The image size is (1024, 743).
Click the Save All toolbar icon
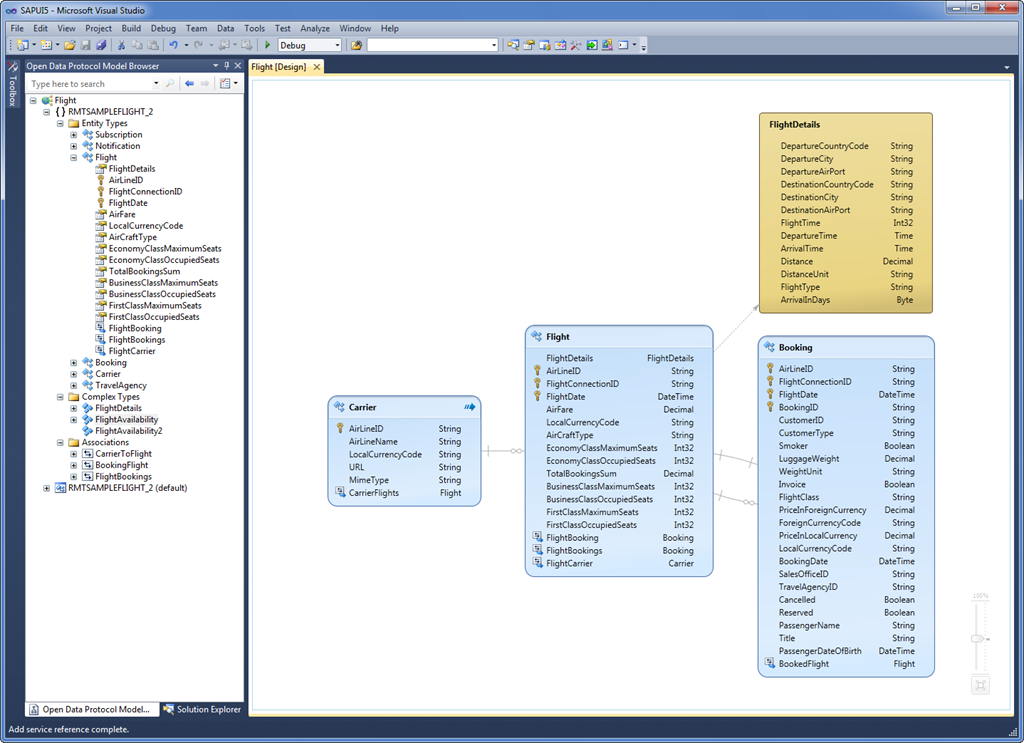(x=101, y=45)
